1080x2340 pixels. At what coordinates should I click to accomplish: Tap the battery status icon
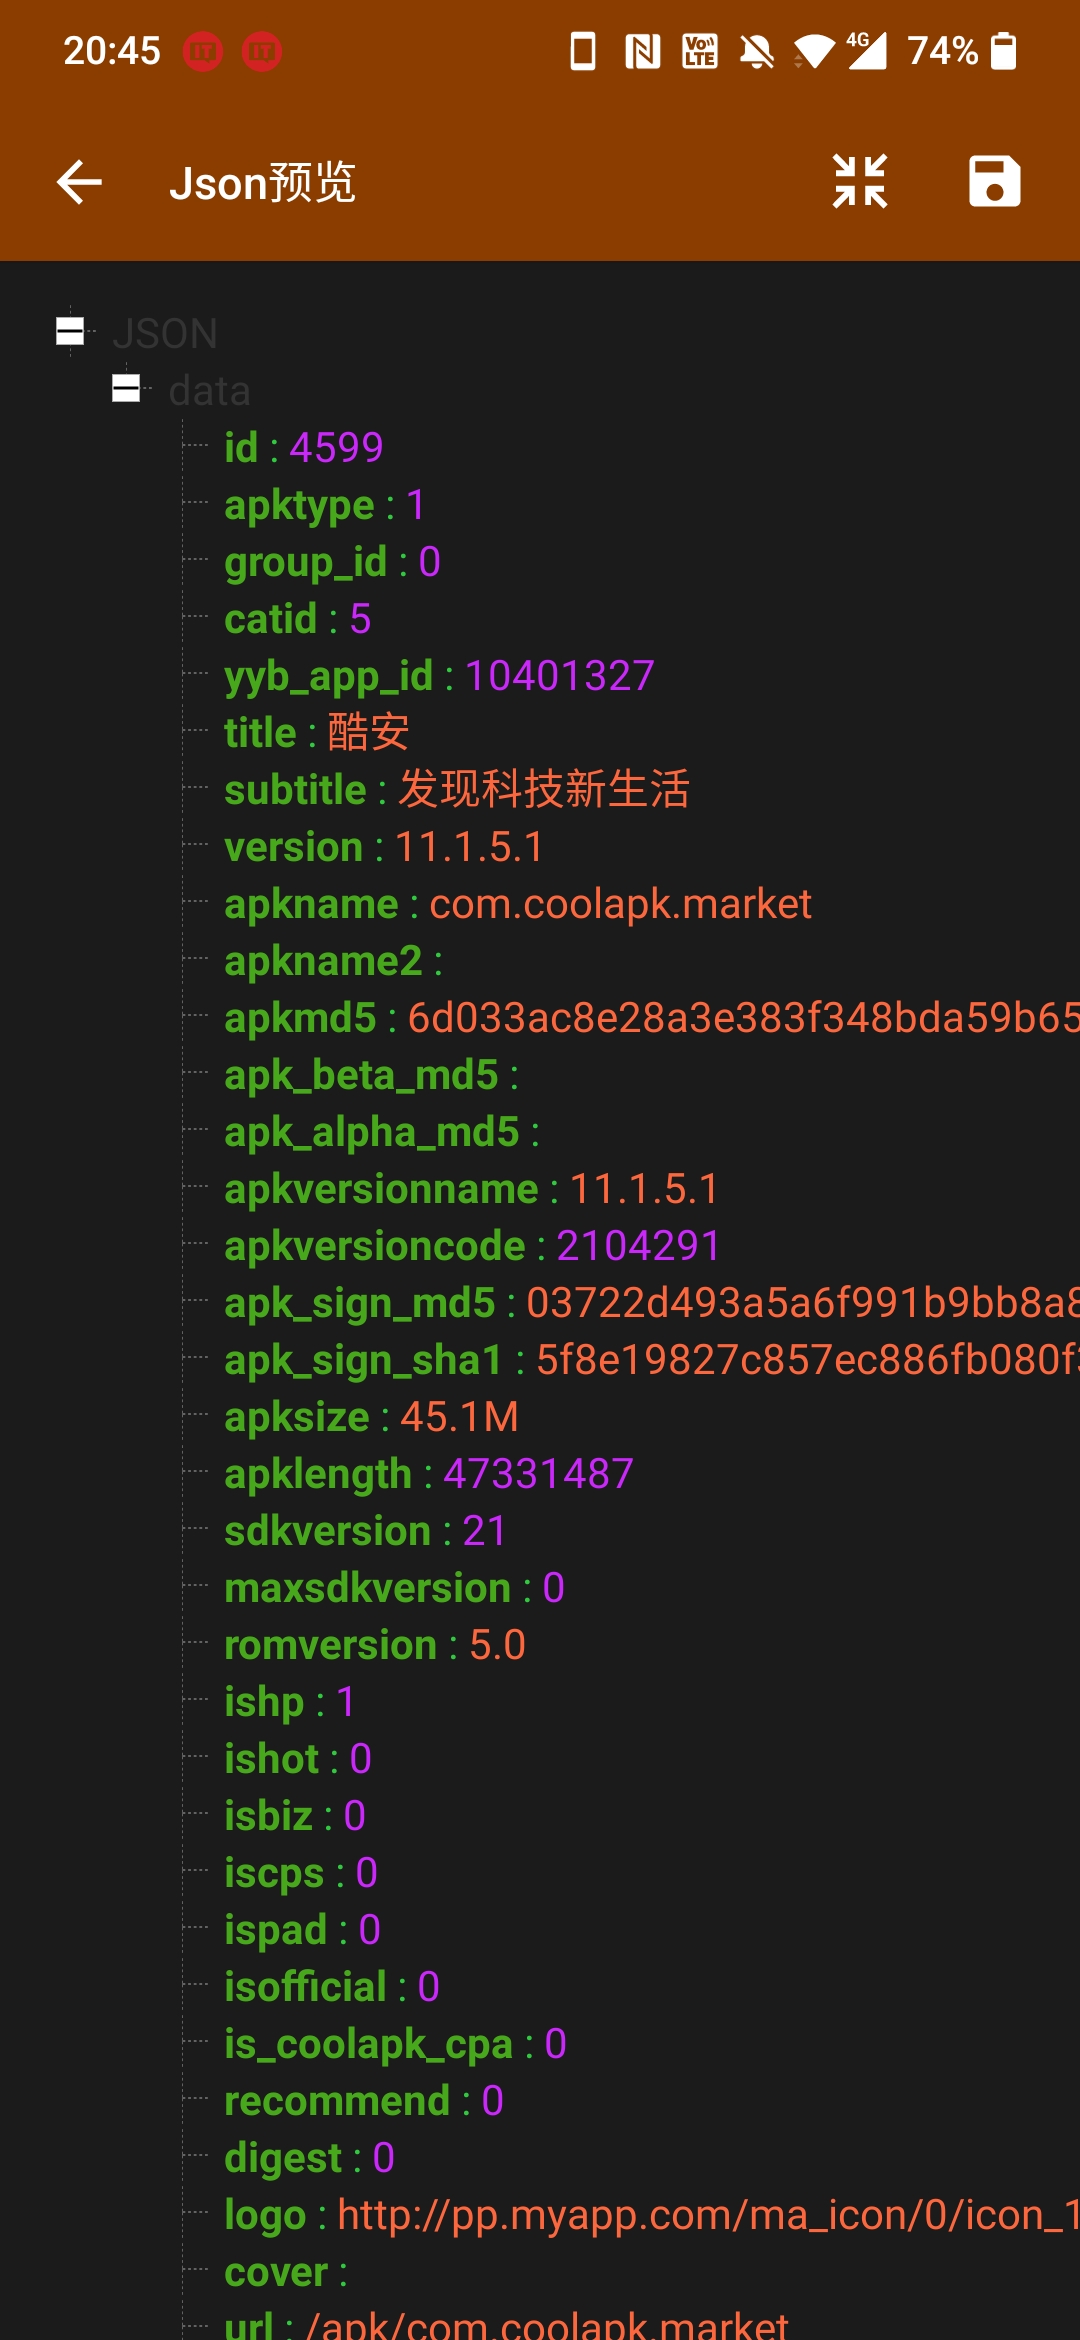[1003, 50]
